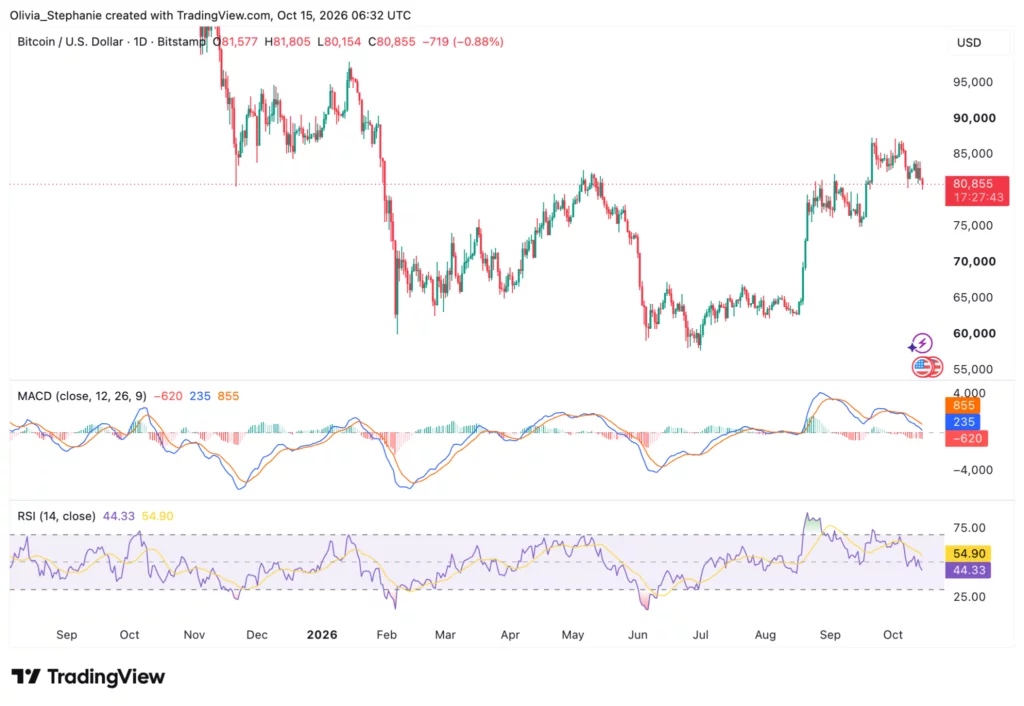Click the 75.00 RSI axis label

[970, 528]
